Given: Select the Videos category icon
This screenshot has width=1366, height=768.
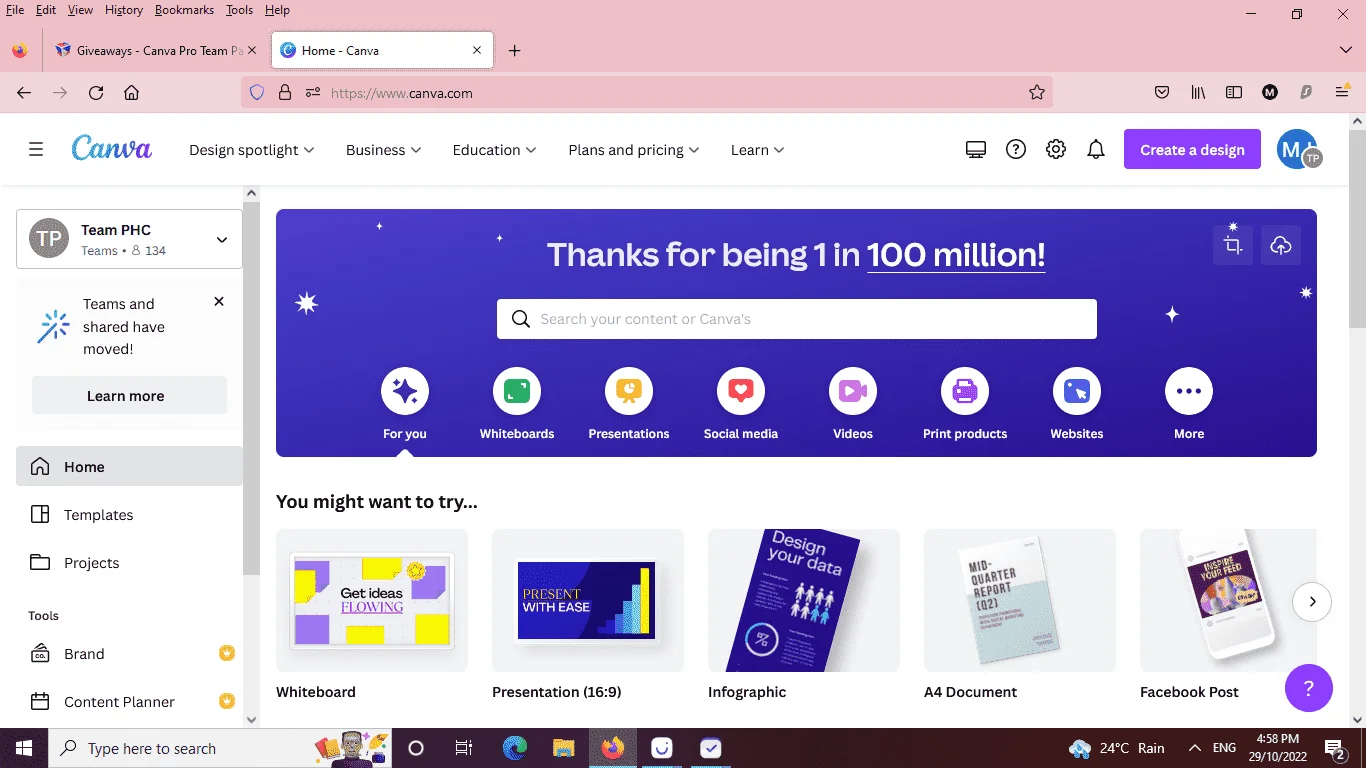Looking at the screenshot, I should [853, 391].
